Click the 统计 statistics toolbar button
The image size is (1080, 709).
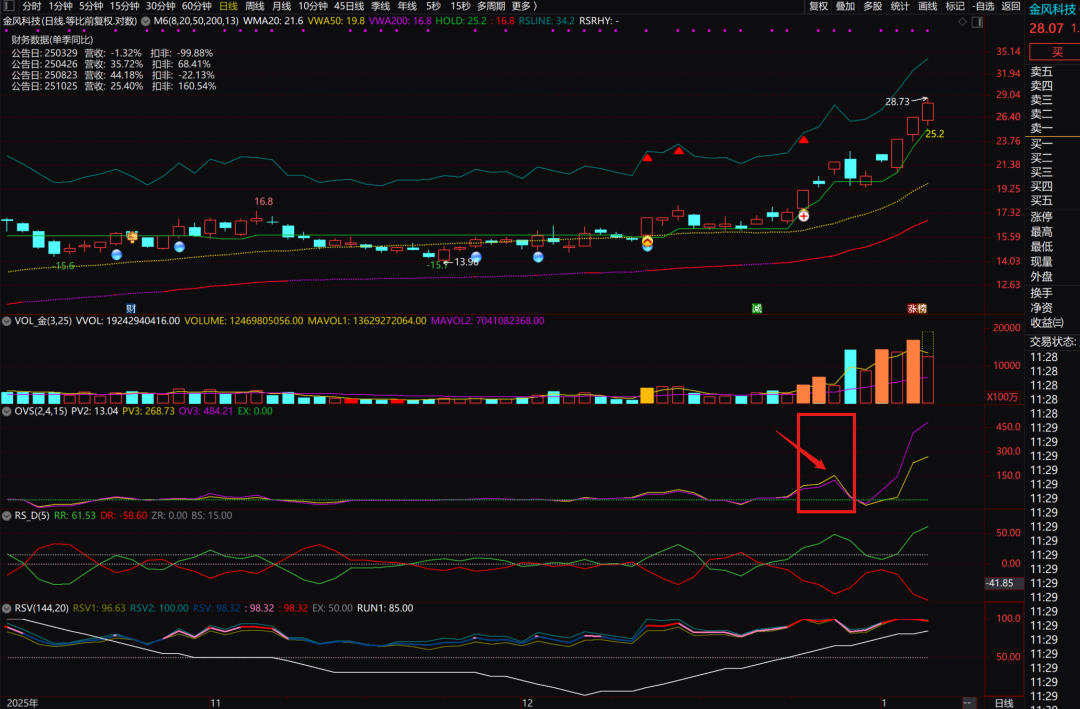click(900, 6)
